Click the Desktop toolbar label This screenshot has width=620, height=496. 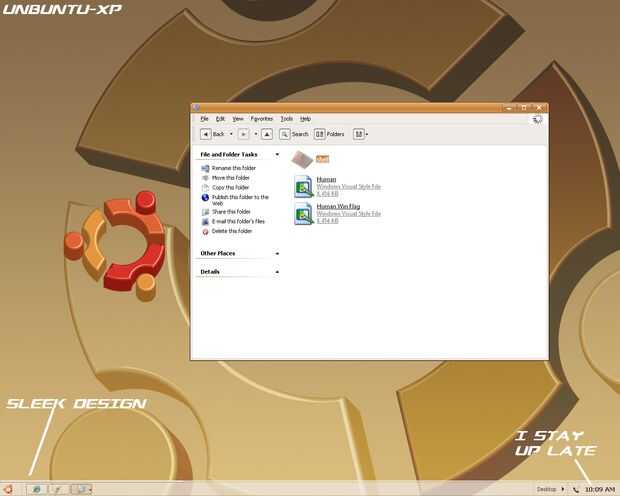[546, 490]
